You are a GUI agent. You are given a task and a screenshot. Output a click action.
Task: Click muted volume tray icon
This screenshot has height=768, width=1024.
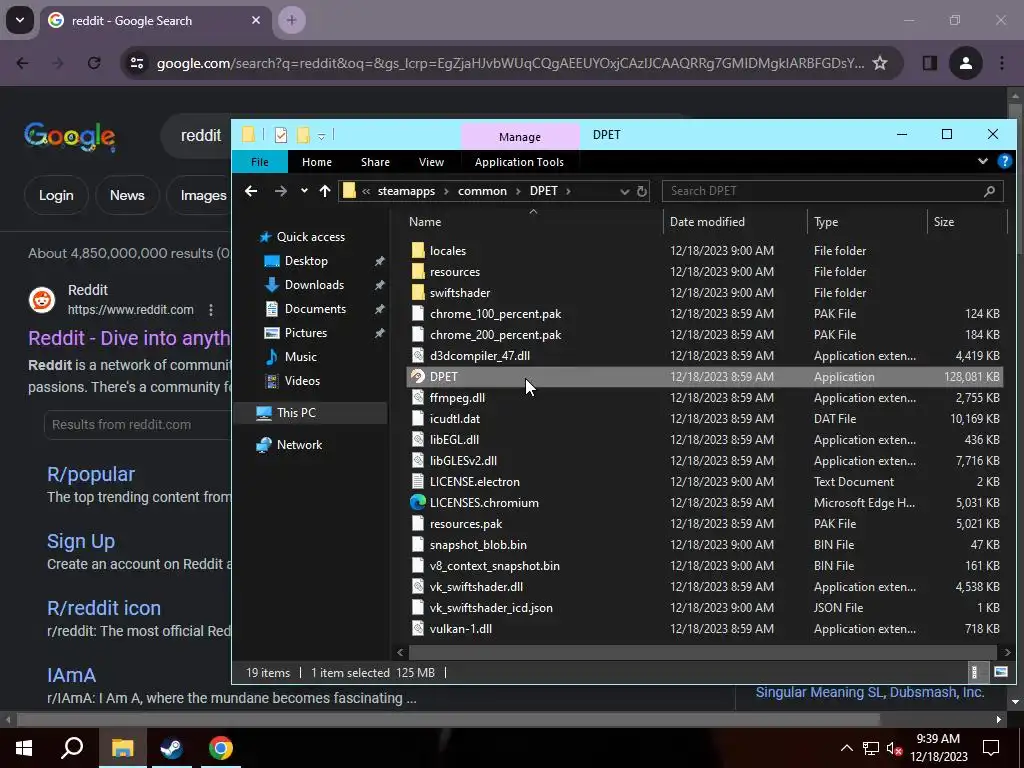[x=894, y=748]
